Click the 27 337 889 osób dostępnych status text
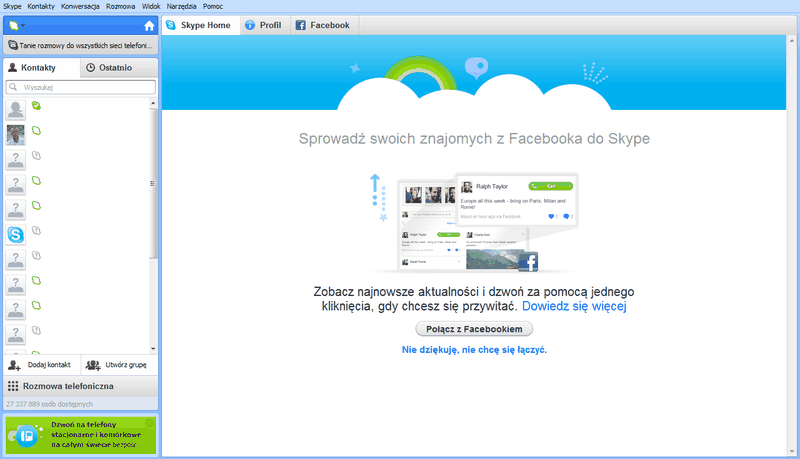This screenshot has height=459, width=800. coord(49,404)
